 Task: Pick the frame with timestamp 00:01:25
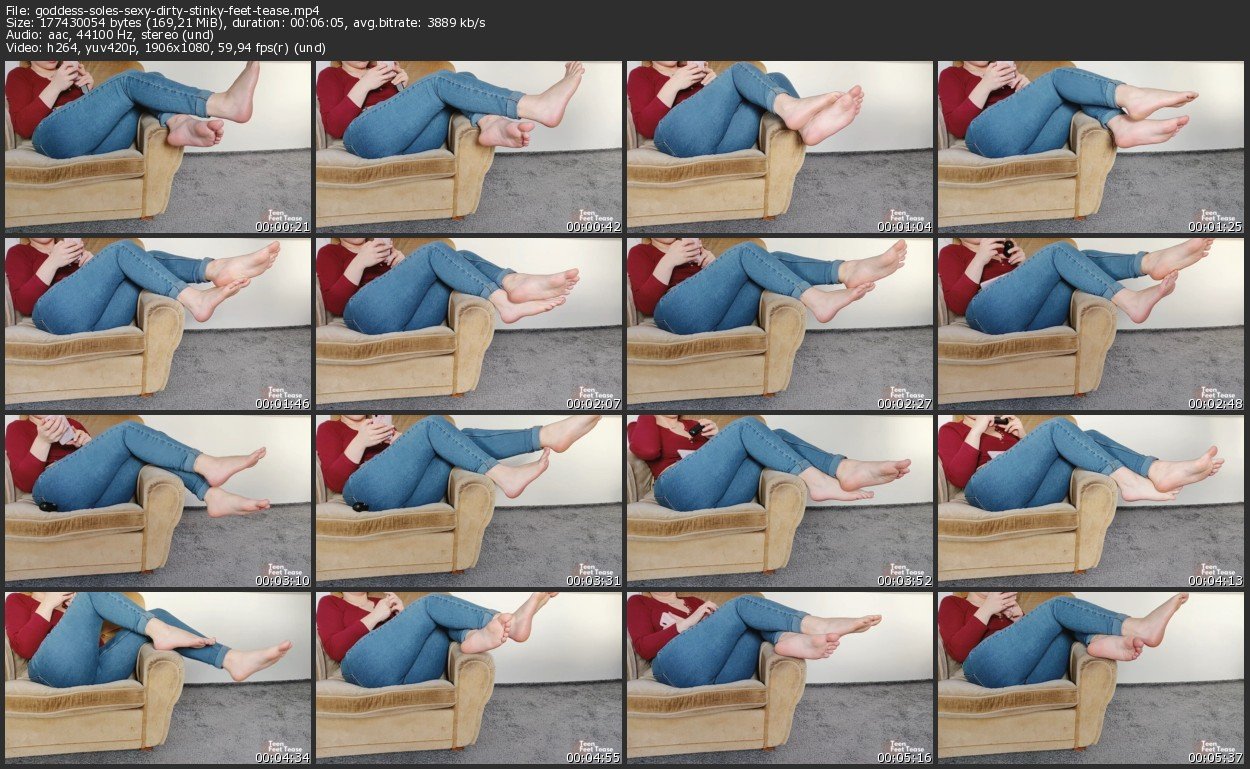1090,147
